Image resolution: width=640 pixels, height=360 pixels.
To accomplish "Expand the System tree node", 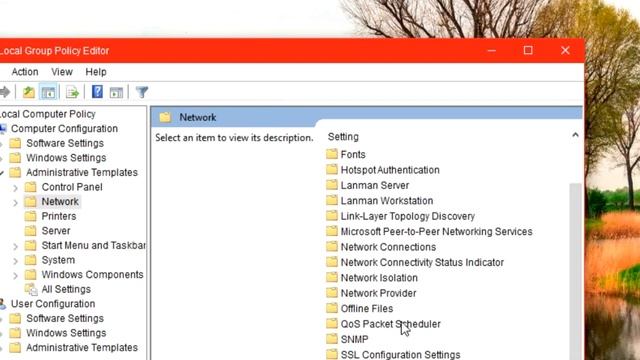I will [x=16, y=261].
